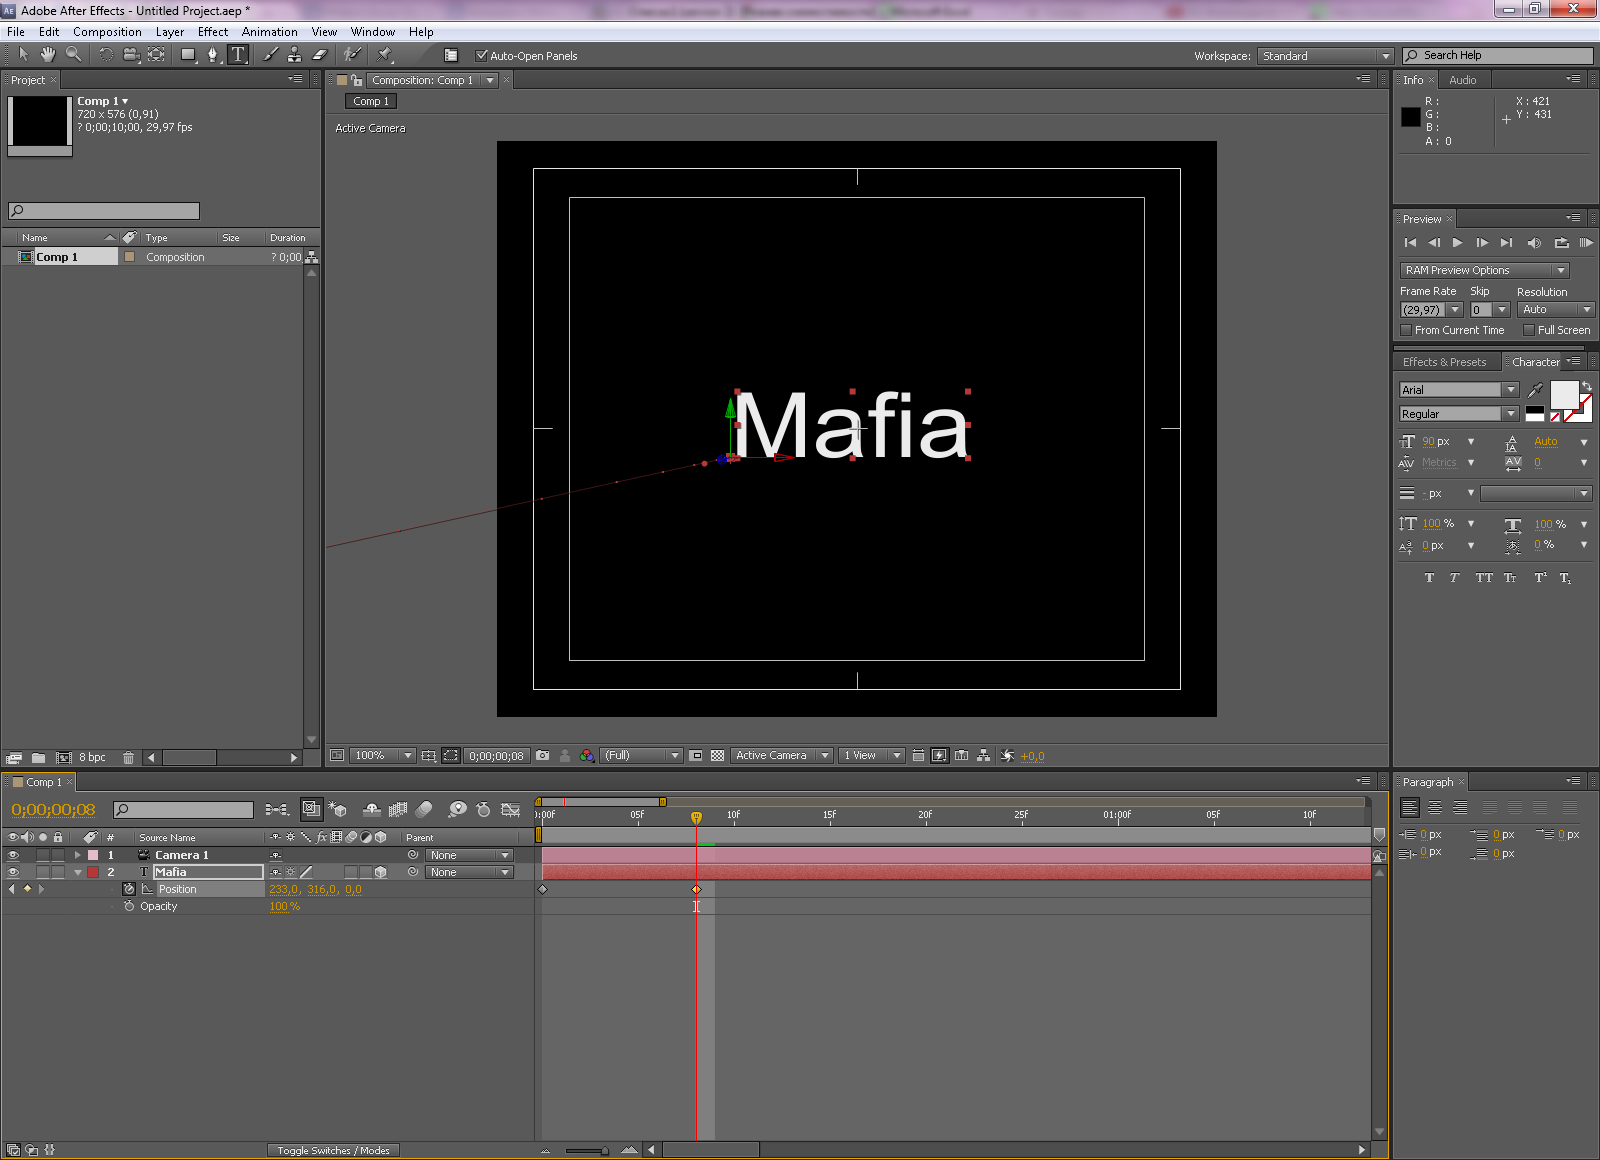Click the Project panel search field
This screenshot has height=1160, width=1600.
tap(104, 211)
